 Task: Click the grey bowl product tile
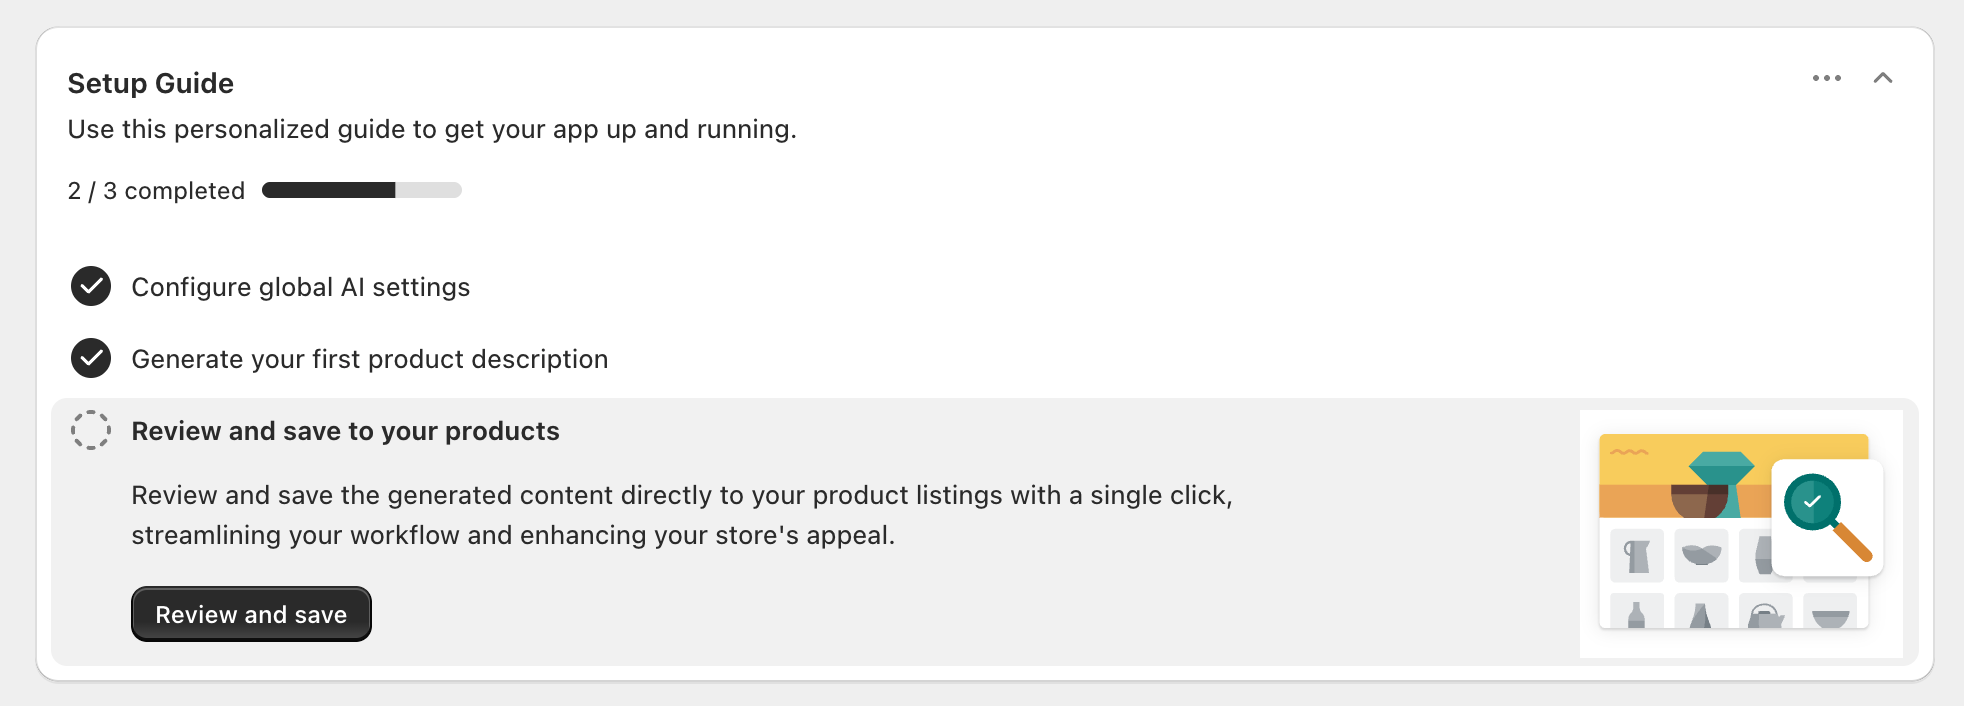[1701, 555]
